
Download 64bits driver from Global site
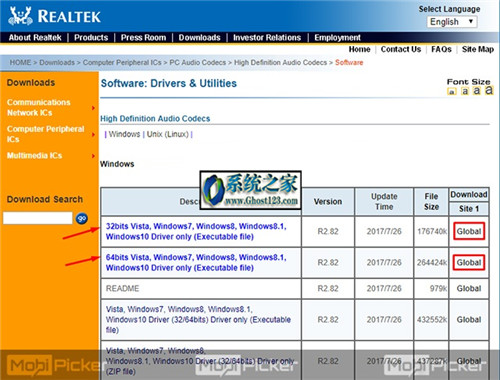click(469, 263)
